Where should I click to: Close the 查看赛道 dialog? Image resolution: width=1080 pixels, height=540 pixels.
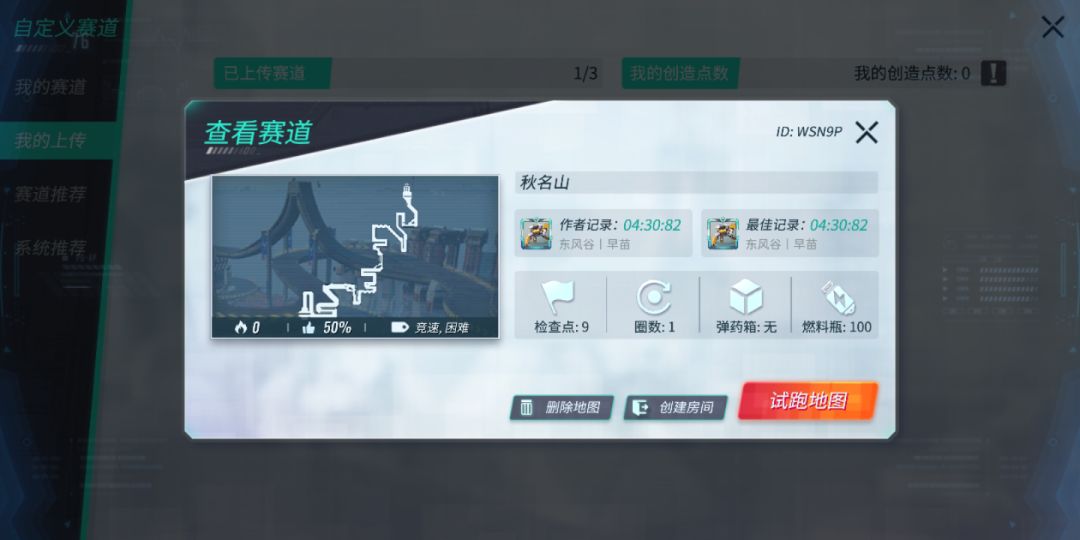(866, 132)
